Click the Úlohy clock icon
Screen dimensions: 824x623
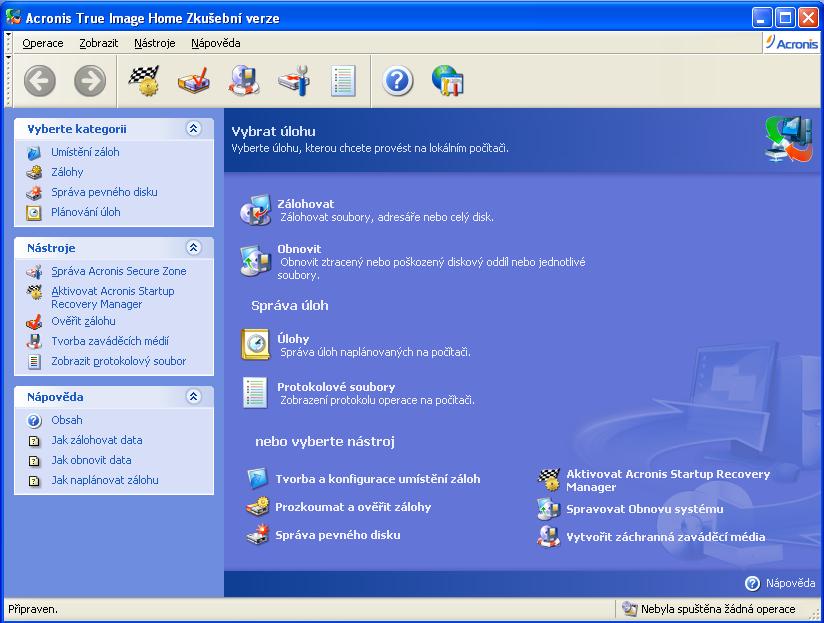click(x=255, y=345)
